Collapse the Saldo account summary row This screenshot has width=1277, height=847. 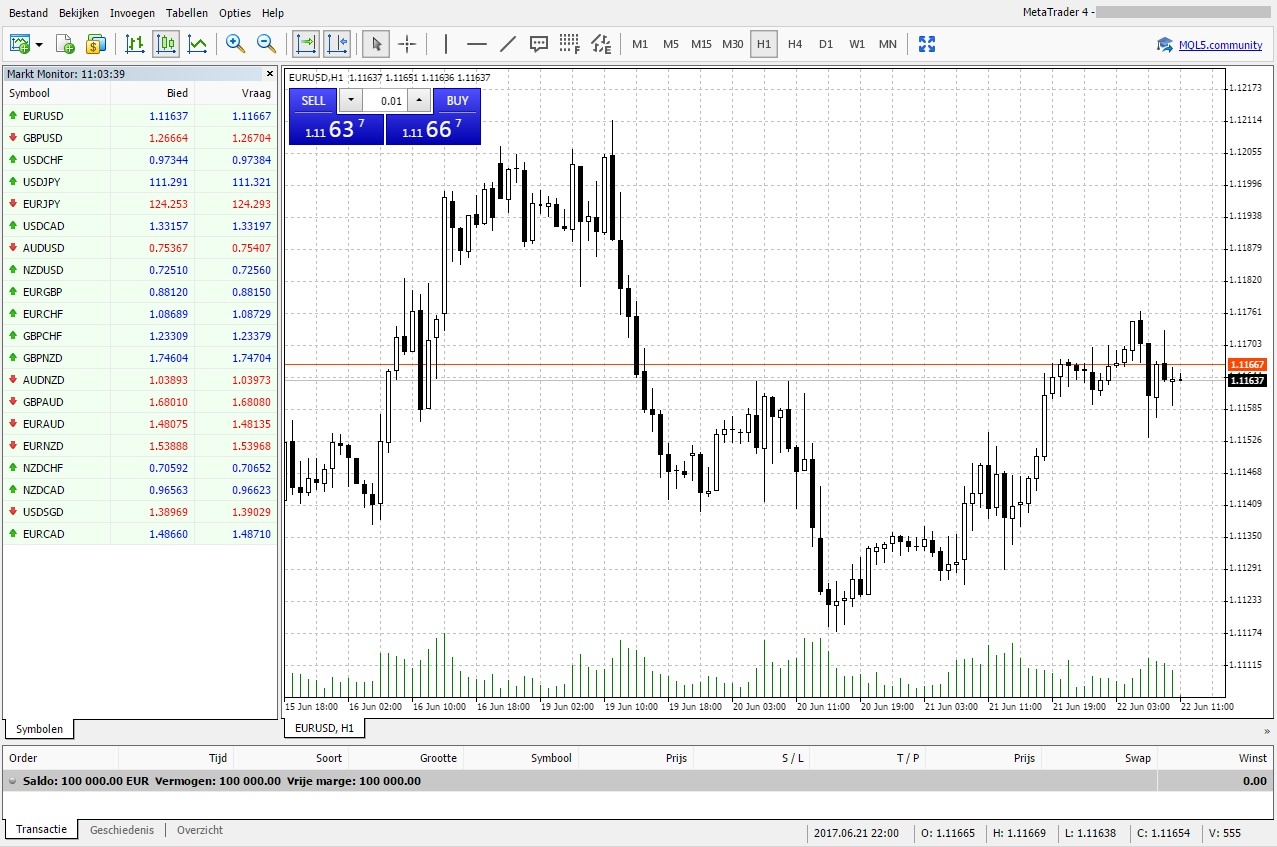point(13,781)
